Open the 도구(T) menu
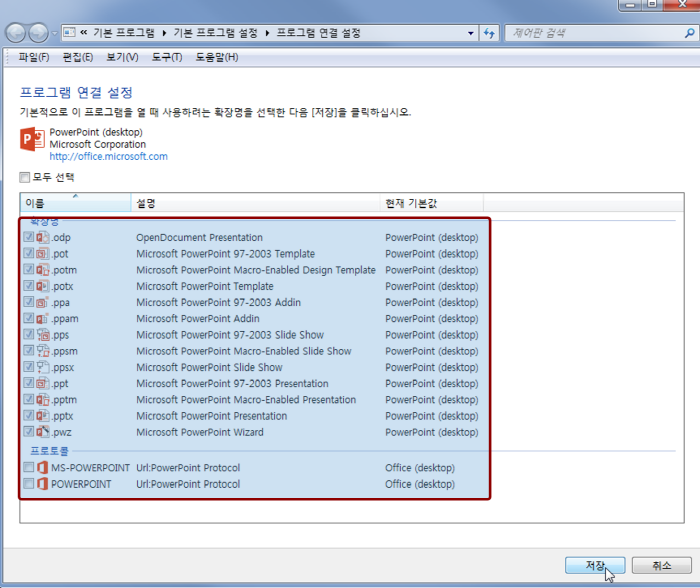Viewport: 700px width, 588px height. (167, 57)
